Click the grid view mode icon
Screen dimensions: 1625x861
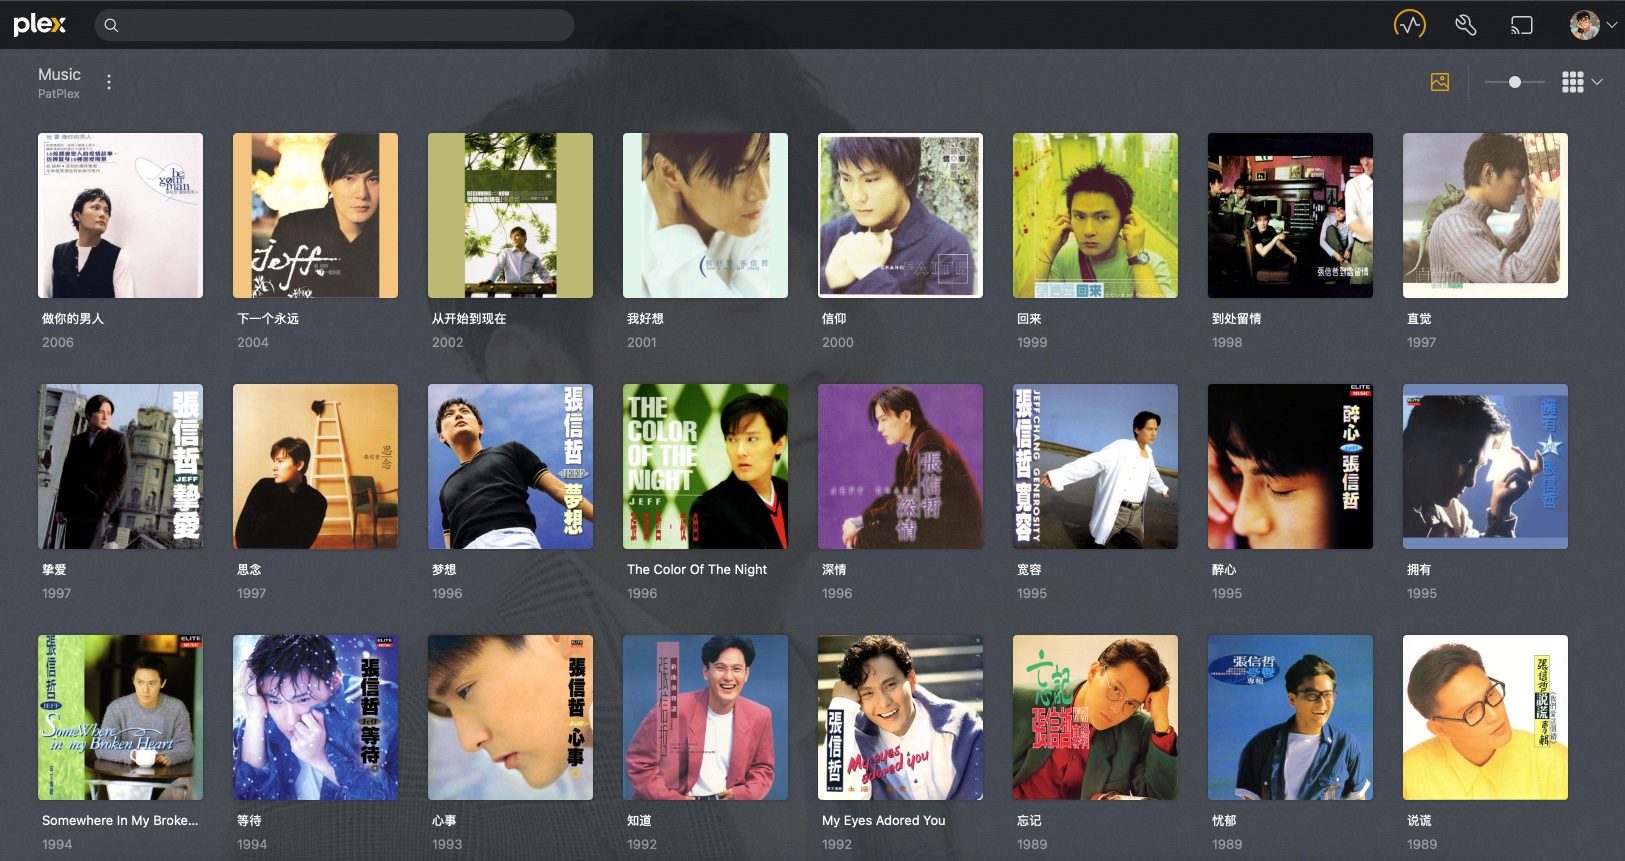click(1572, 82)
